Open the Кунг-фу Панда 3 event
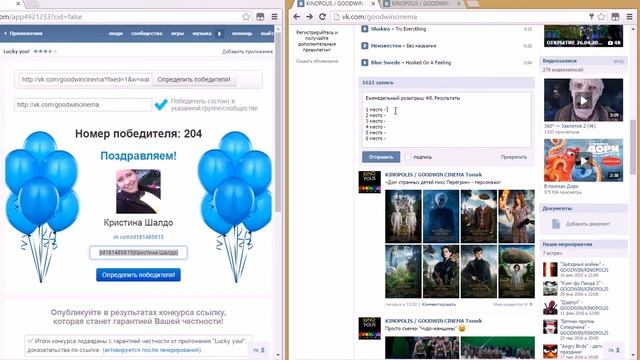 point(583,289)
